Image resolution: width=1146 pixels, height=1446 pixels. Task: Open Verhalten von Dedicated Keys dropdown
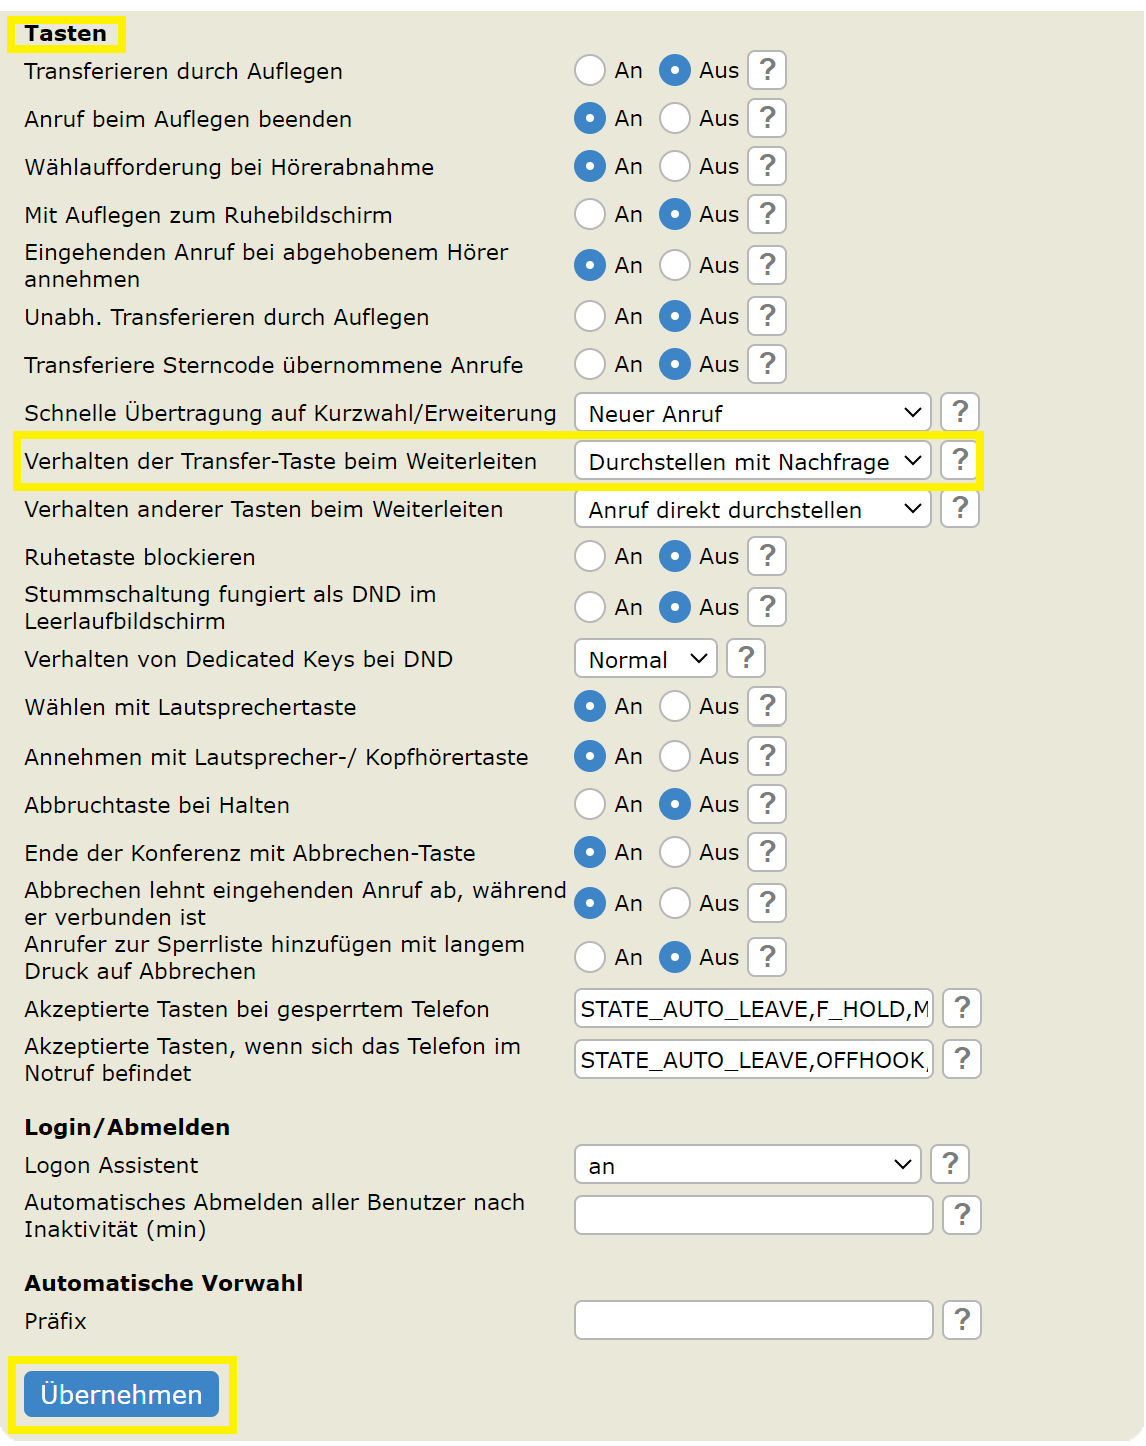645,659
